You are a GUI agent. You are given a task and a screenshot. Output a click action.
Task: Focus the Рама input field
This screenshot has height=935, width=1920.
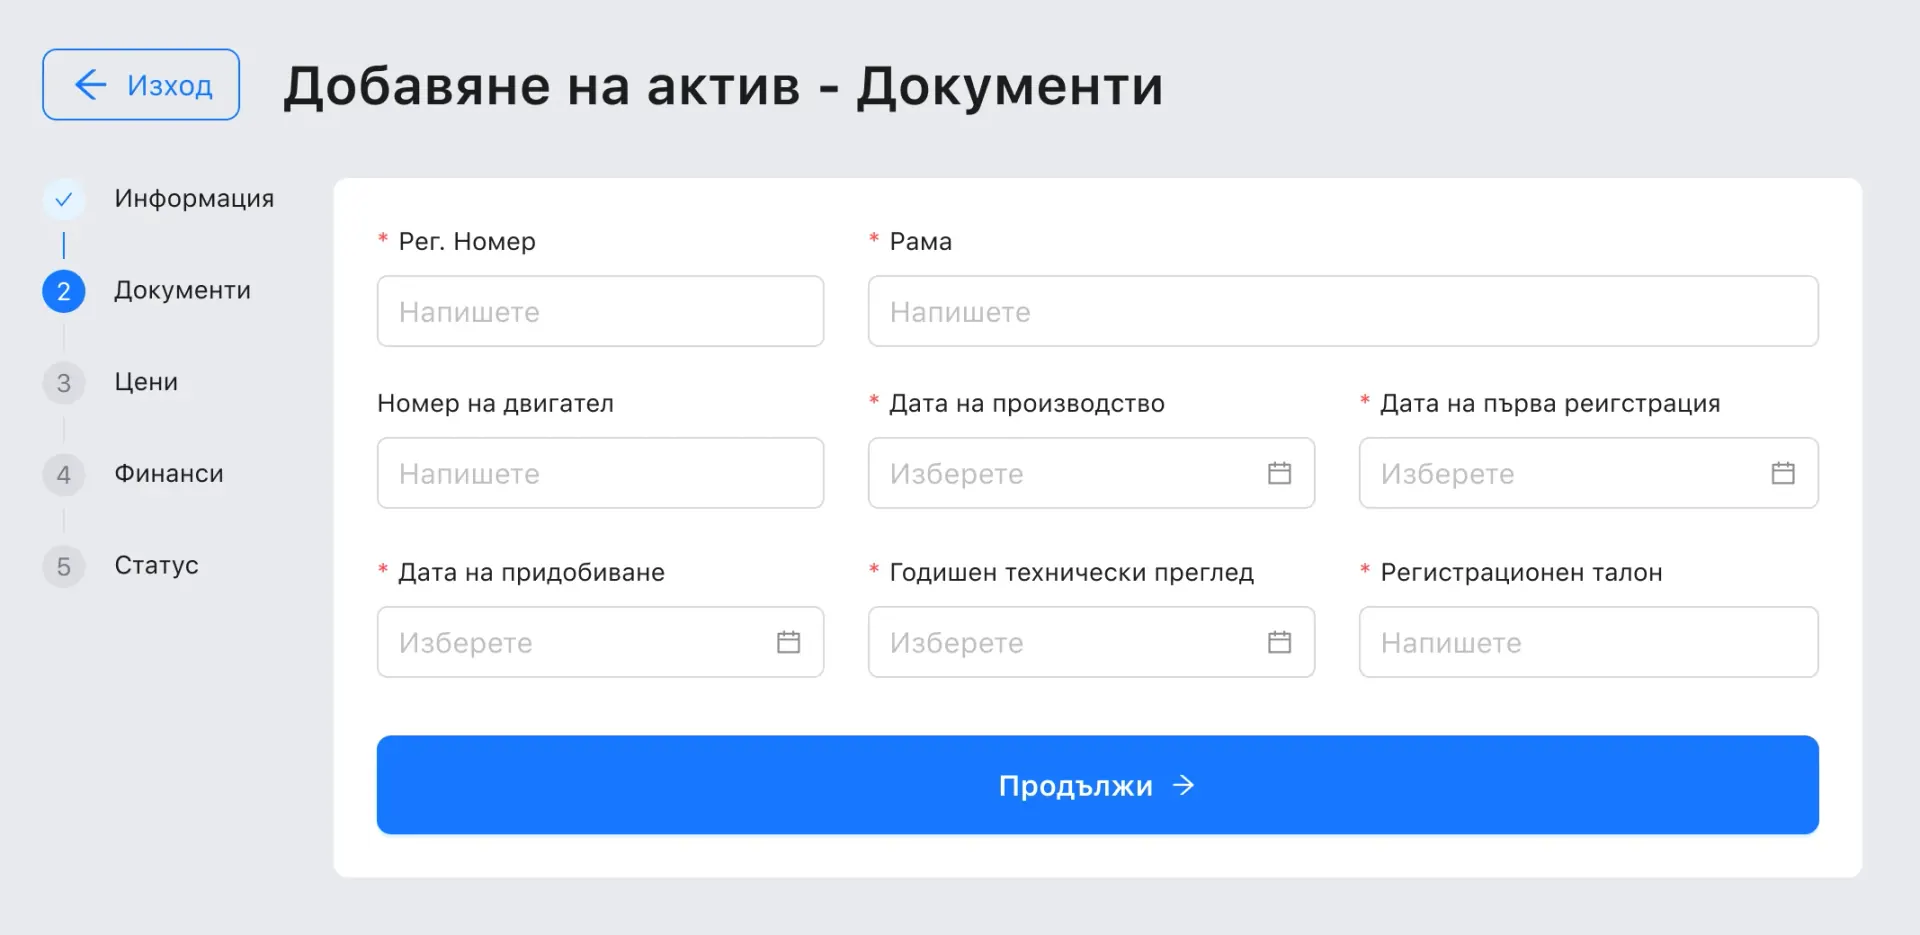(1343, 311)
